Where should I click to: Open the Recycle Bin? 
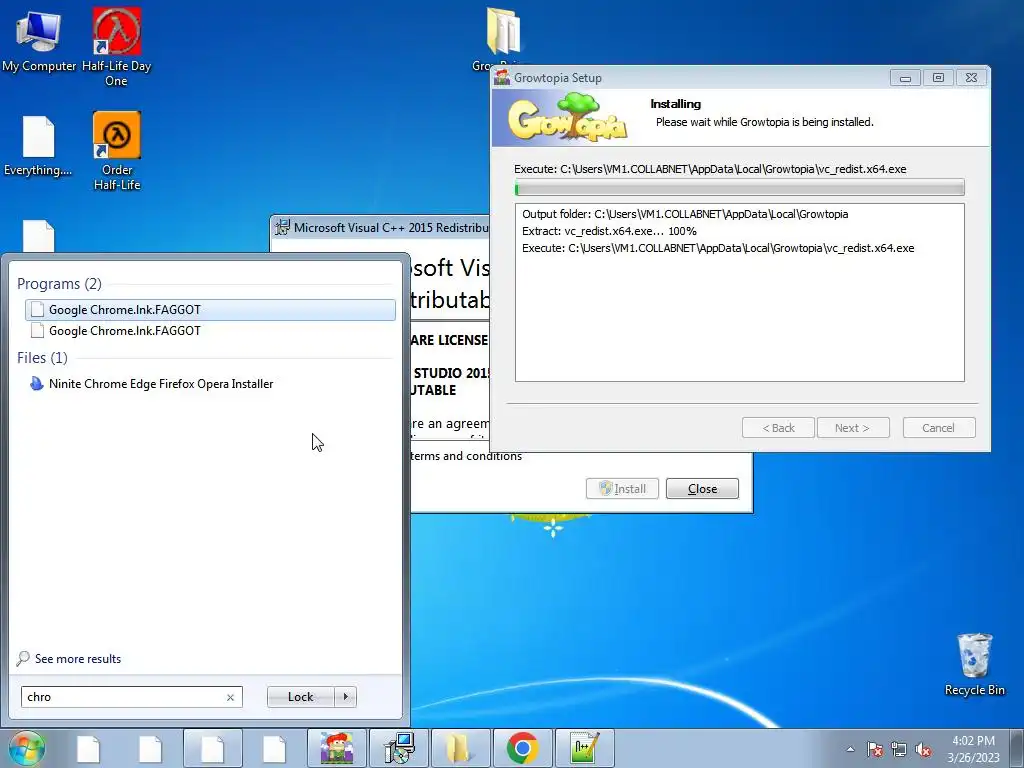(x=974, y=664)
